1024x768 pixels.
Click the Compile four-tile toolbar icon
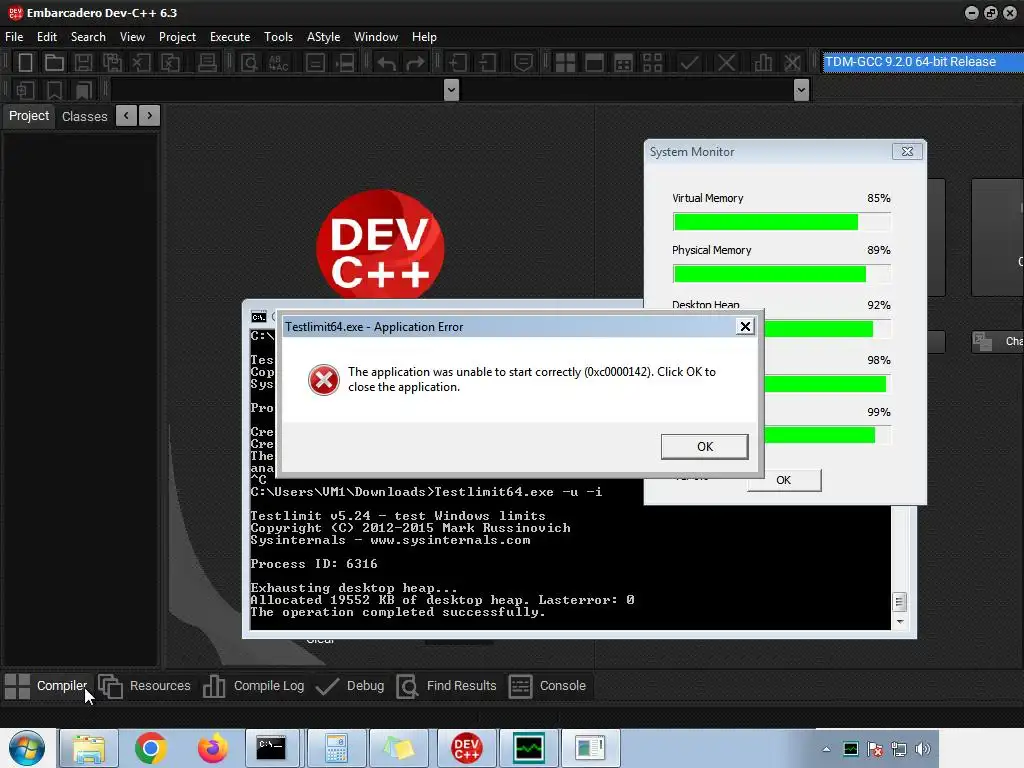tap(565, 63)
